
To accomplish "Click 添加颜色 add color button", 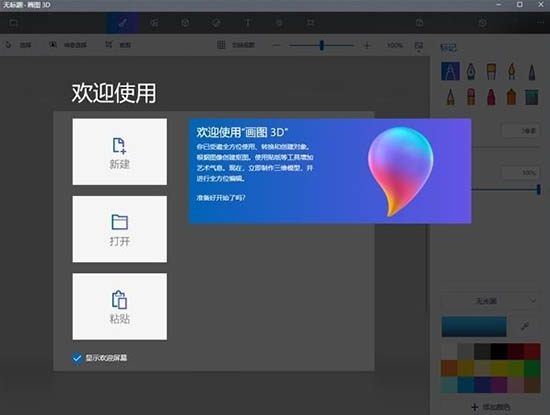I will pyautogui.click(x=490, y=407).
